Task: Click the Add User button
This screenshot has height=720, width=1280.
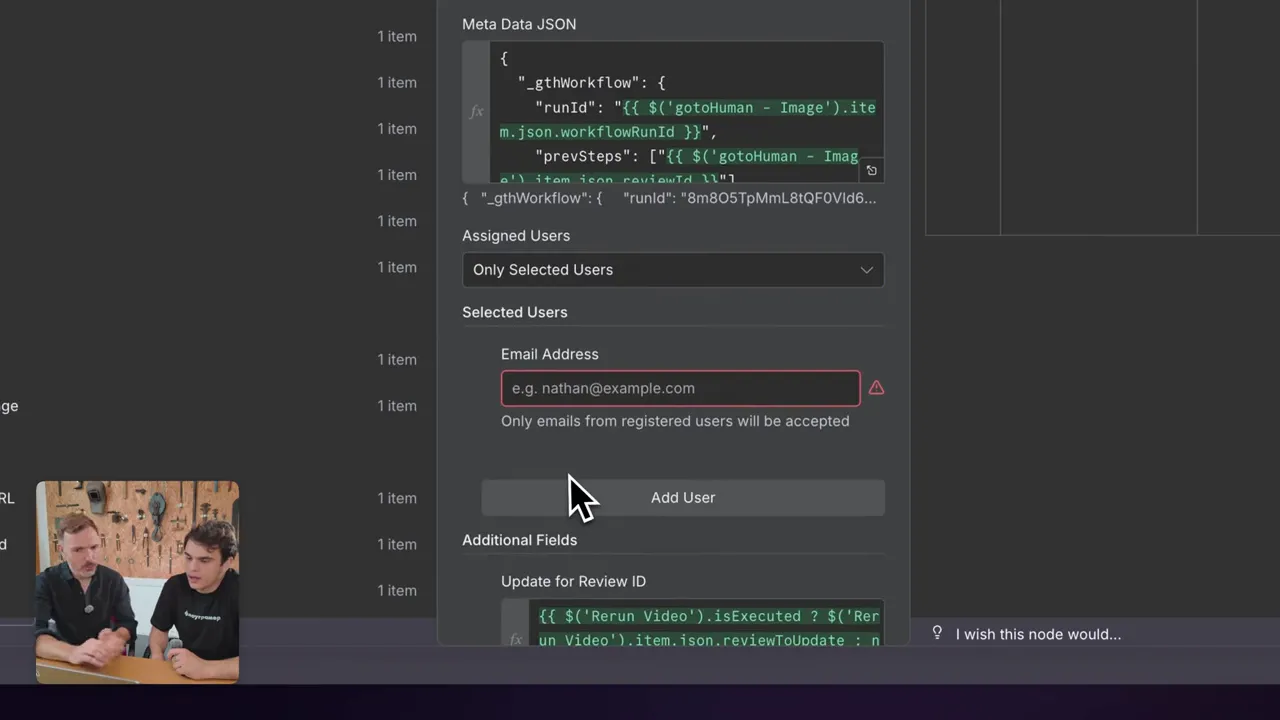Action: pyautogui.click(x=683, y=497)
